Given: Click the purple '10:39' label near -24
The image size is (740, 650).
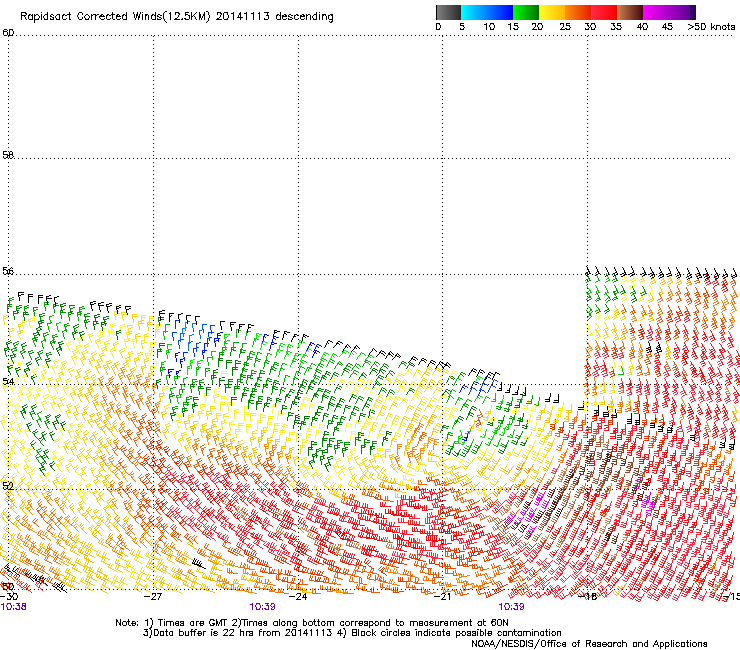Looking at the screenshot, I should (x=262, y=607).
